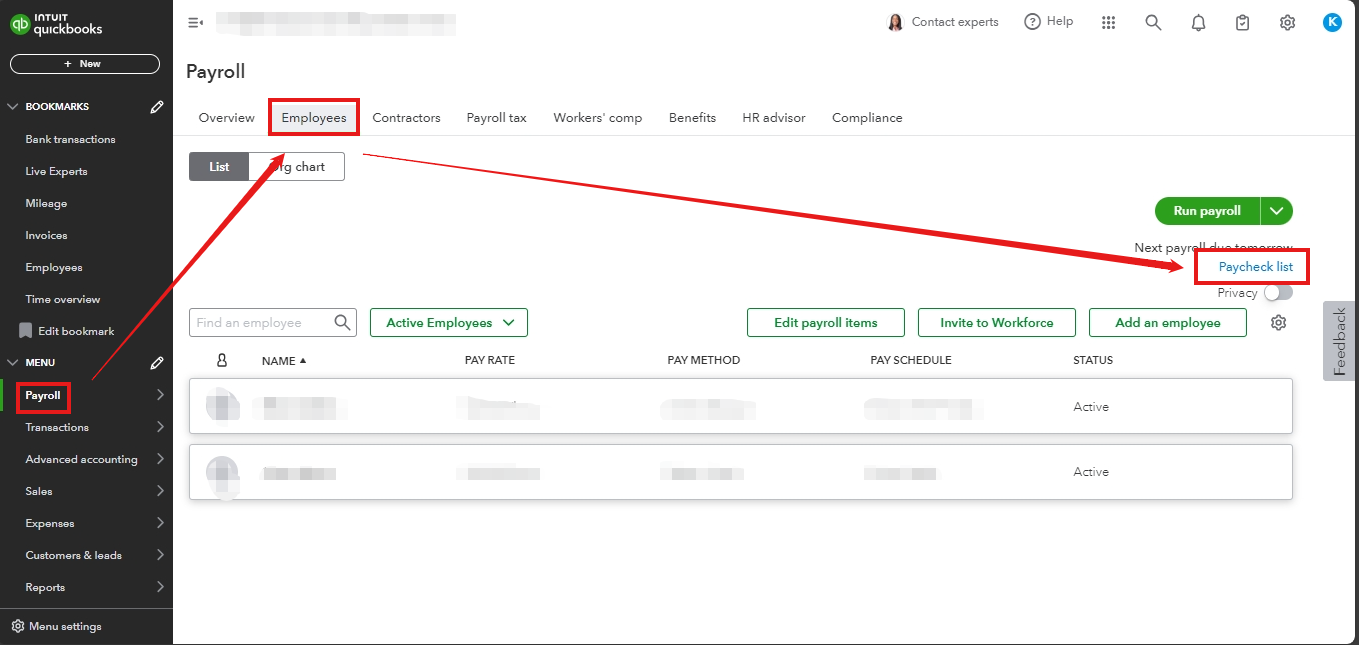The height and width of the screenshot is (645, 1359).
Task: Open the Contractors tab
Action: click(x=406, y=118)
